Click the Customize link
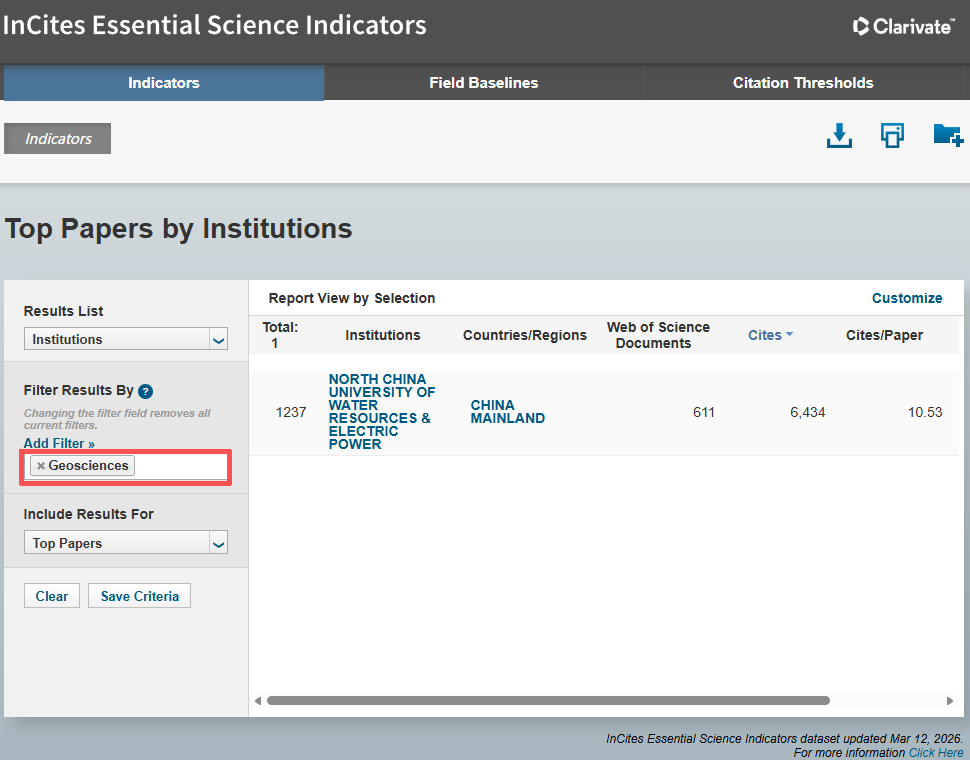 [x=906, y=298]
